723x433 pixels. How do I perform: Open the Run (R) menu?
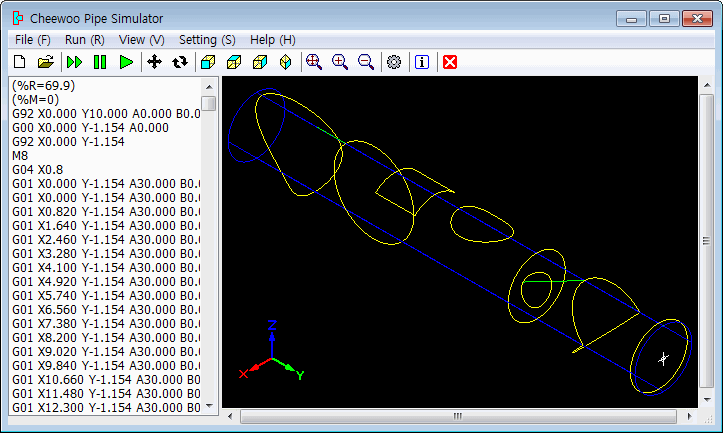84,40
